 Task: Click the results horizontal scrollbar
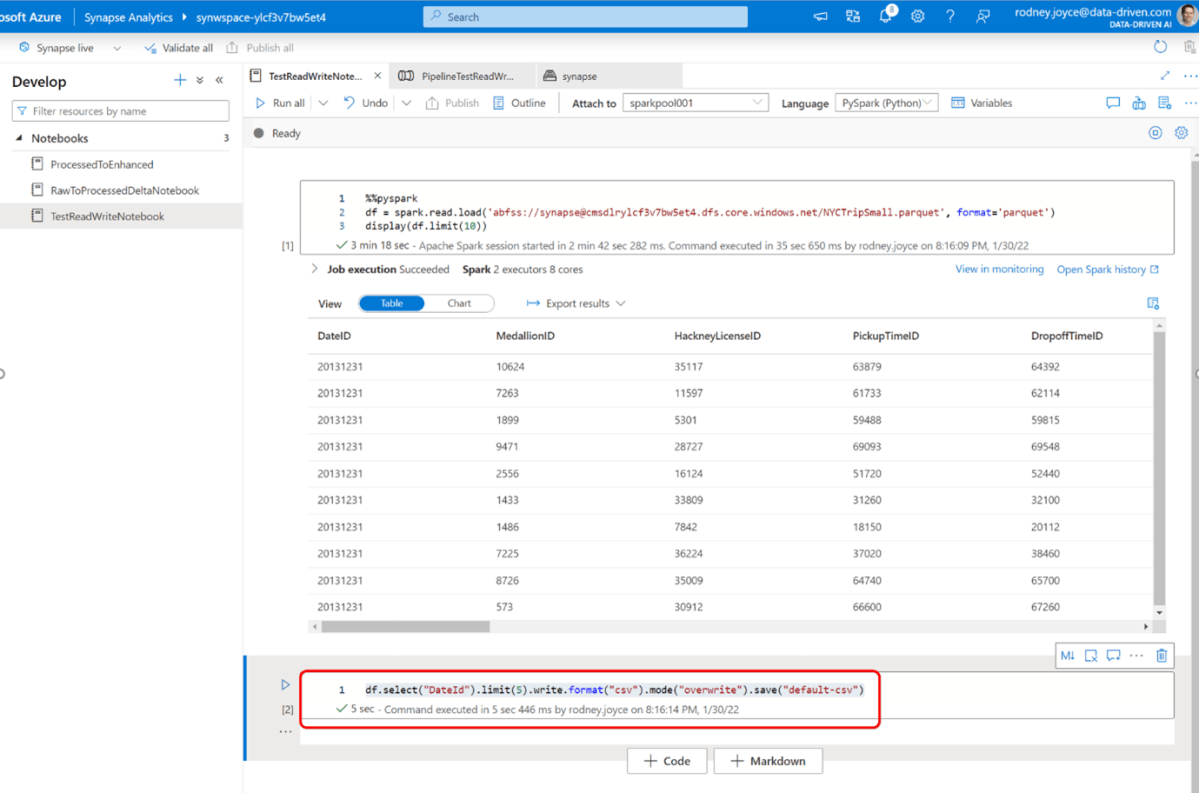(x=405, y=626)
